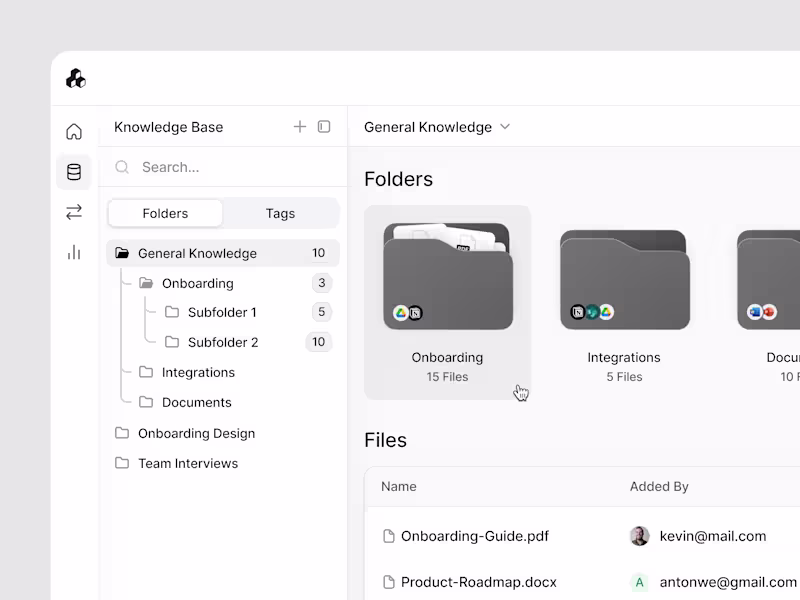Image resolution: width=800 pixels, height=600 pixels.
Task: Create new item with the plus icon
Action: coord(300,126)
